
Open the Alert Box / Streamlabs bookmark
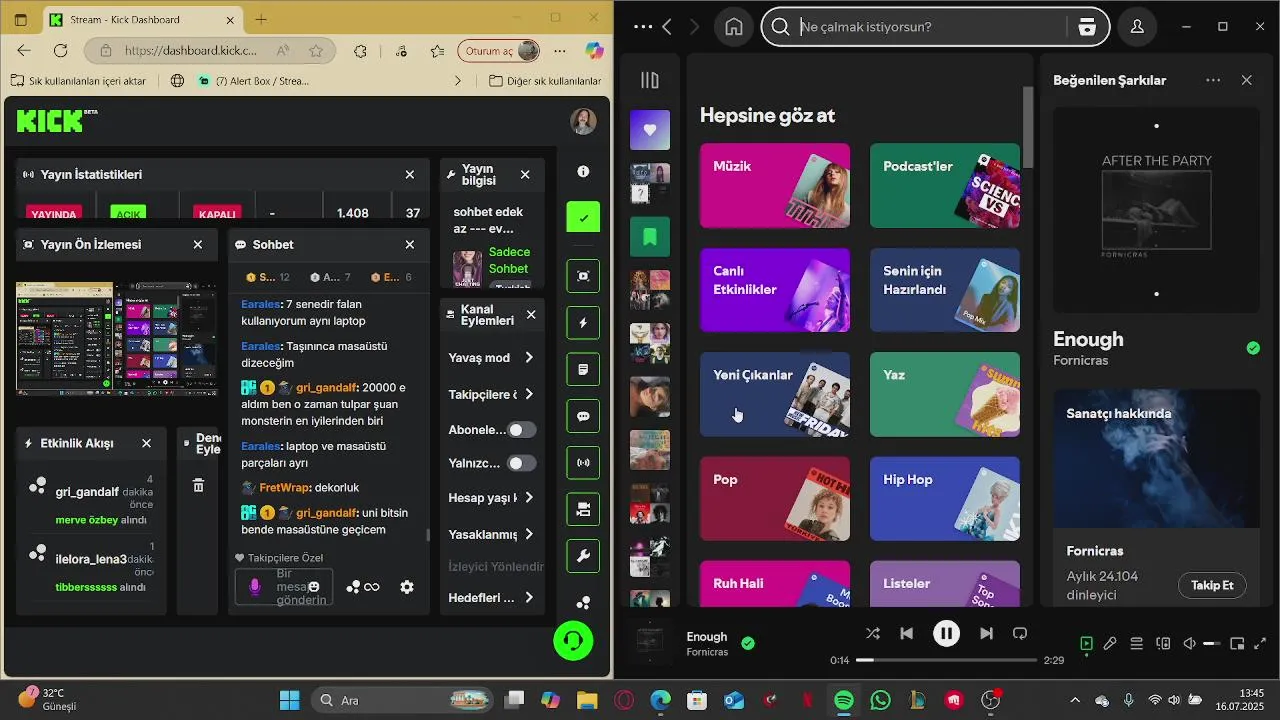pos(254,81)
